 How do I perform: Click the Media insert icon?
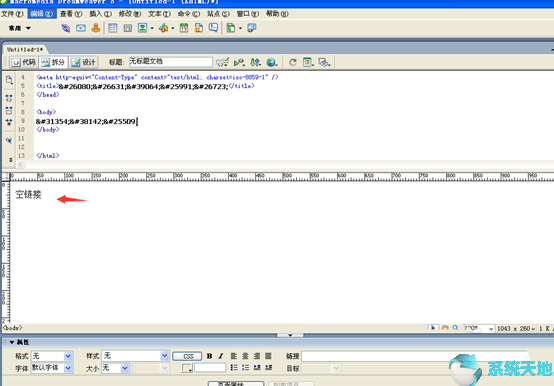click(x=164, y=28)
